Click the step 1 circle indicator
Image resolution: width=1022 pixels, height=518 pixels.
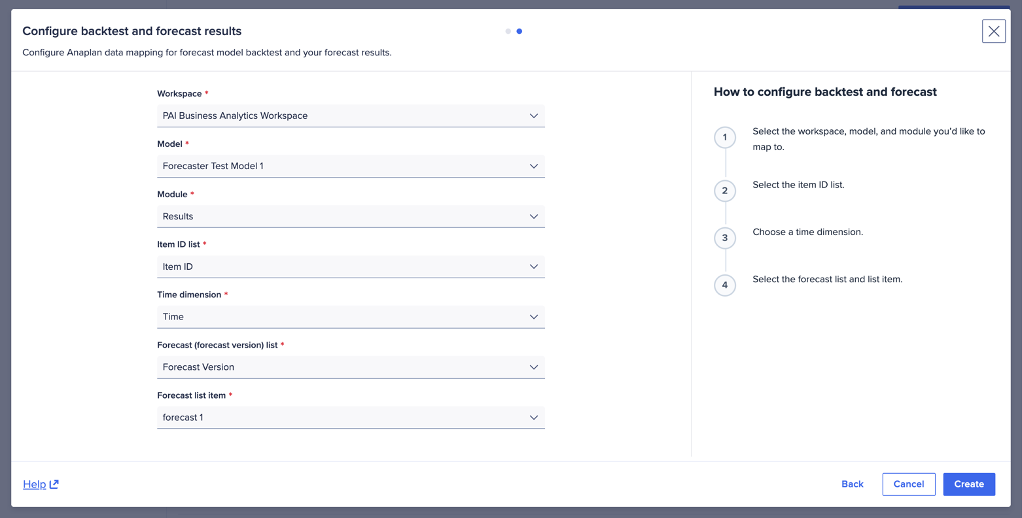pos(724,137)
